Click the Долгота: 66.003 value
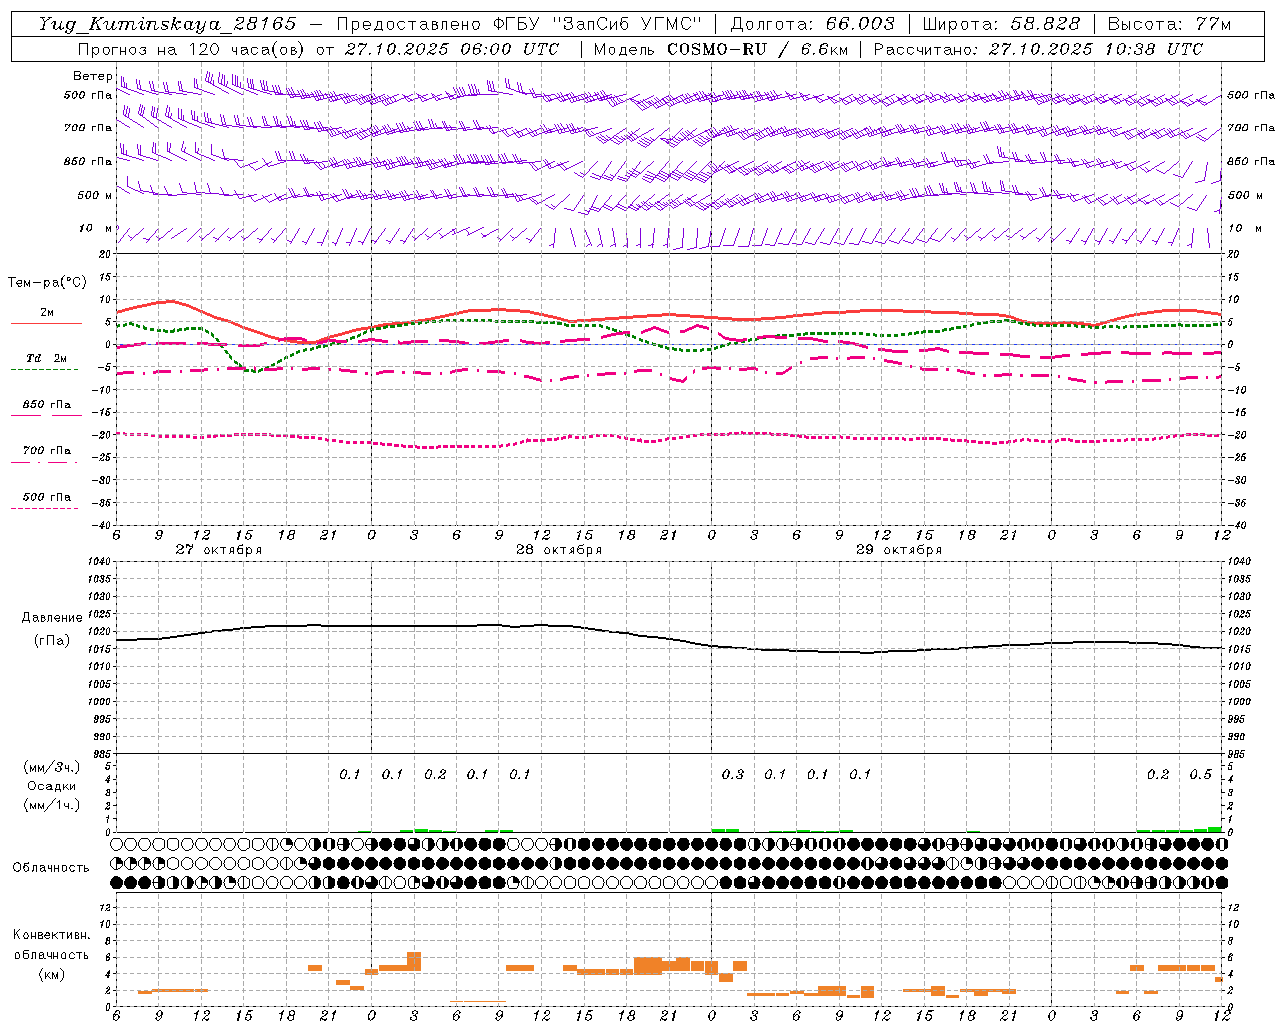This screenshot has width=1280, height=1024. 812,24
